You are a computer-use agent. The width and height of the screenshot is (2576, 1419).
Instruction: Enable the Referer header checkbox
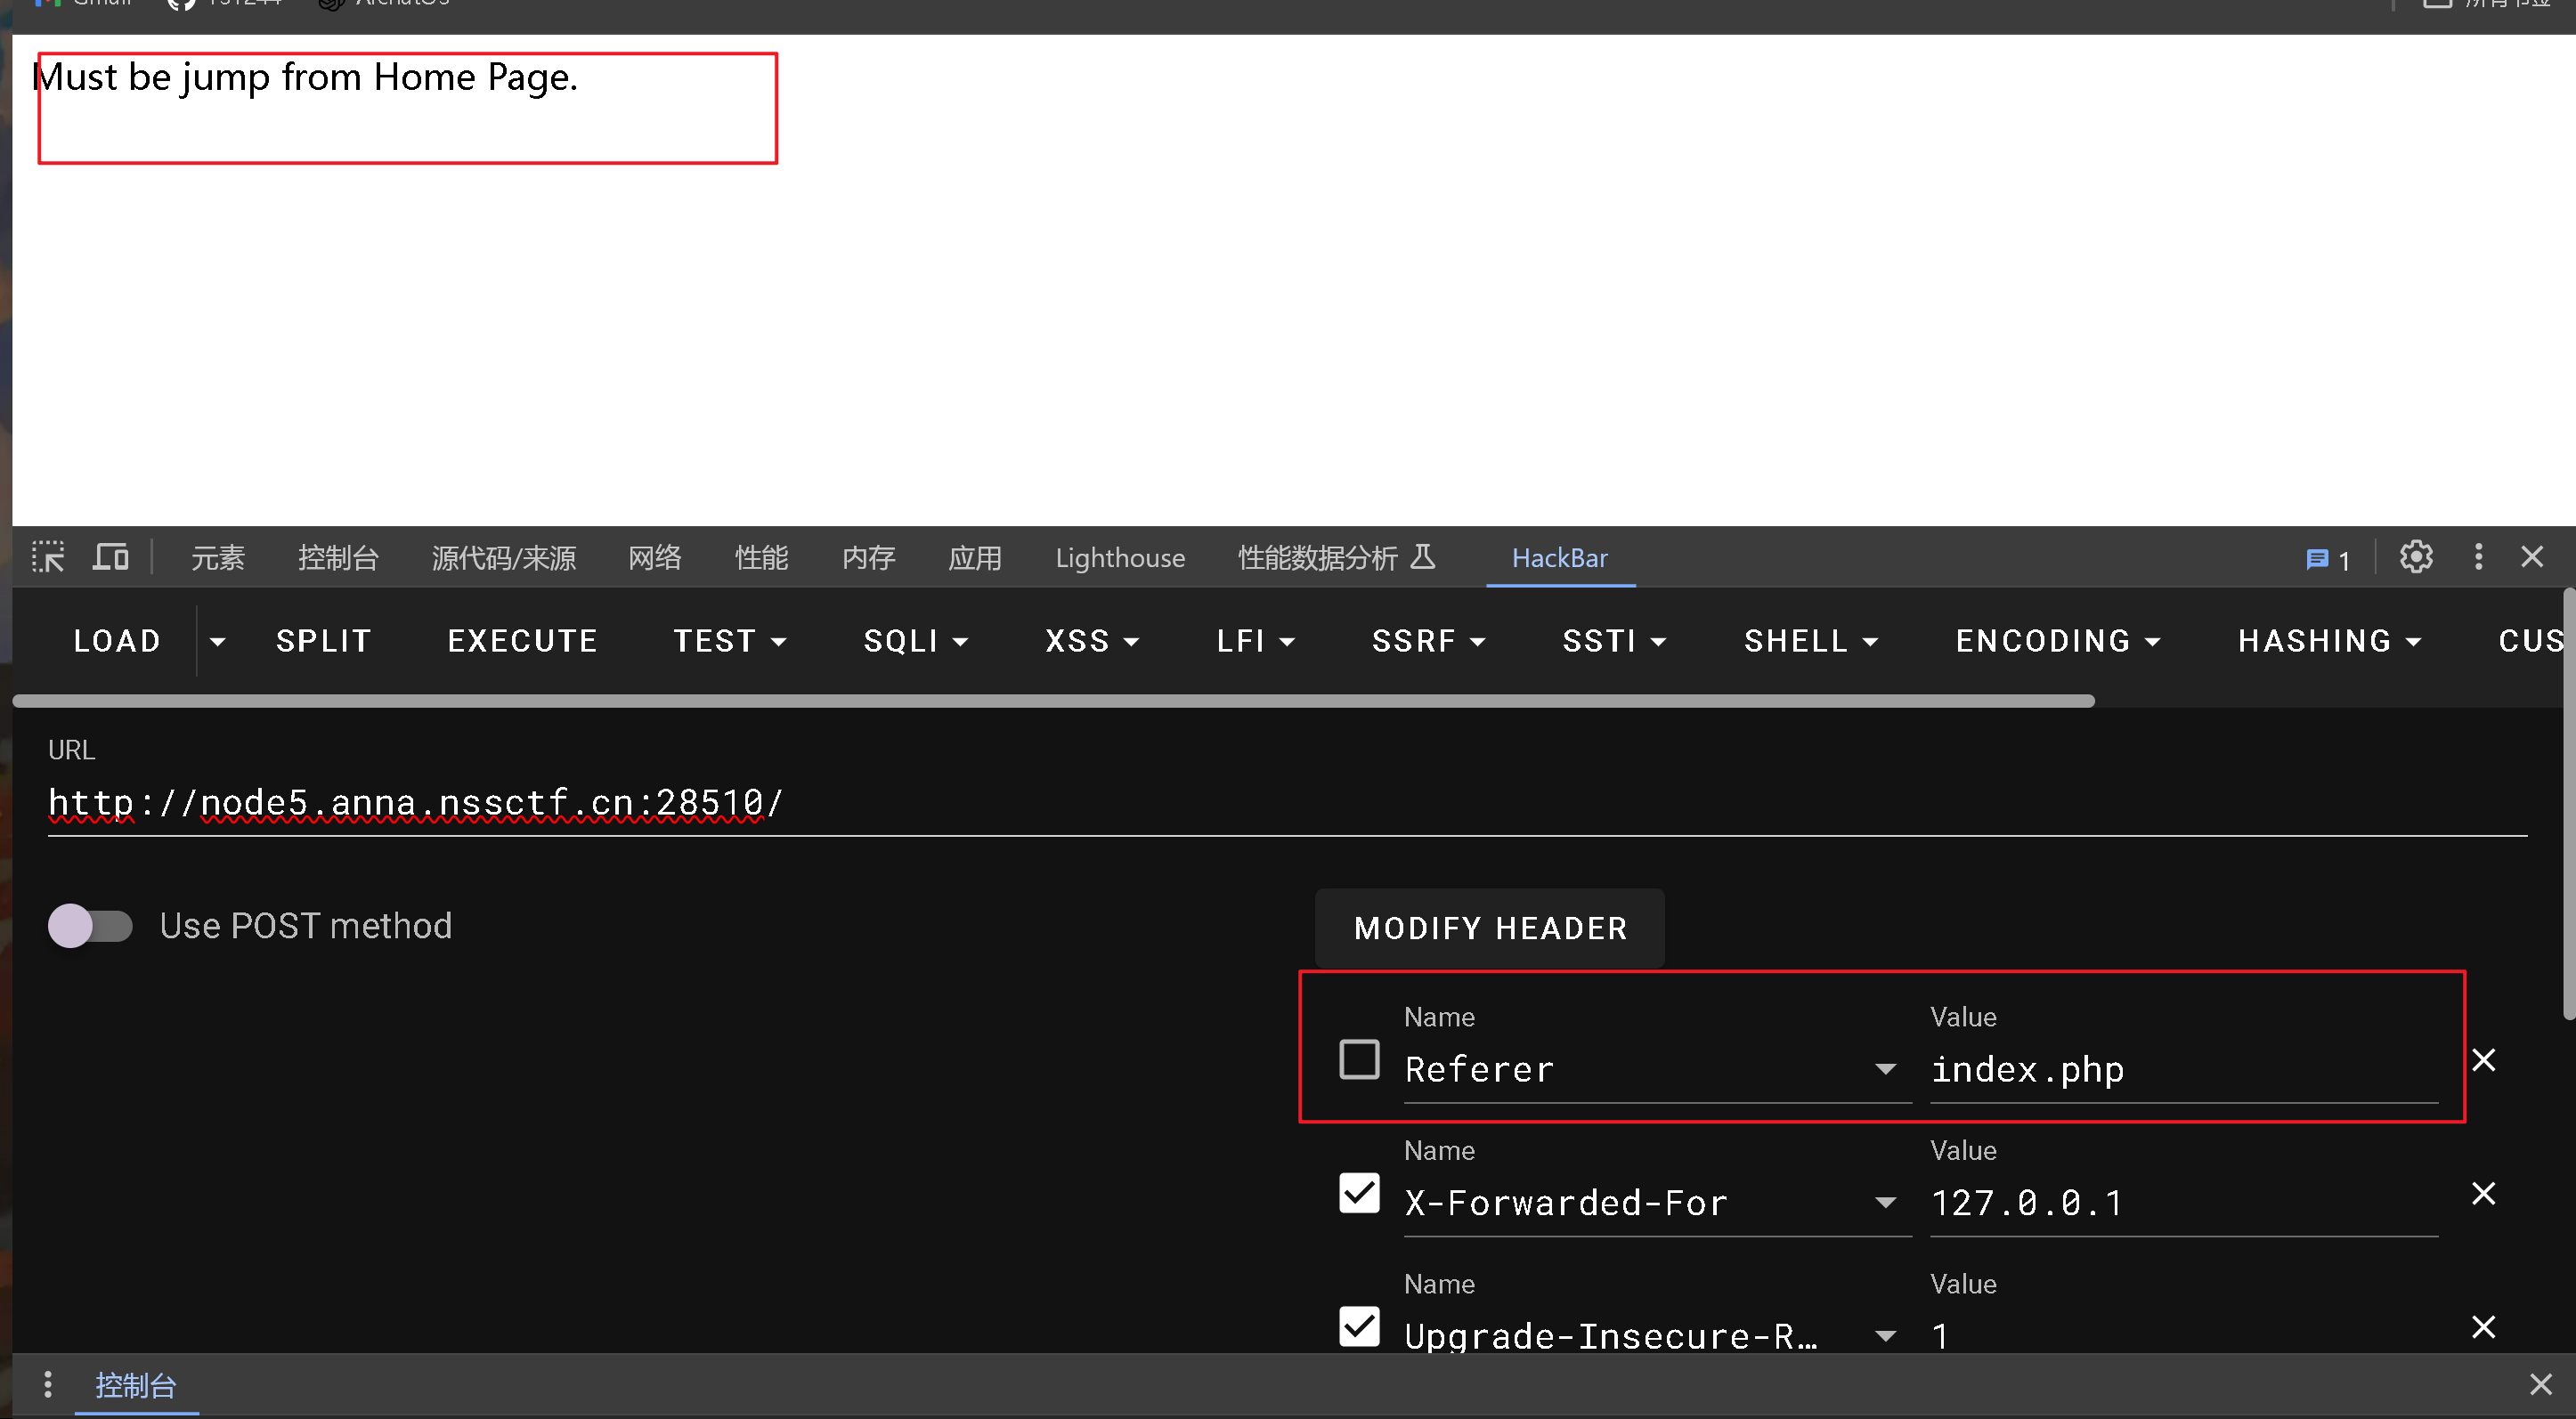pyautogui.click(x=1358, y=1060)
